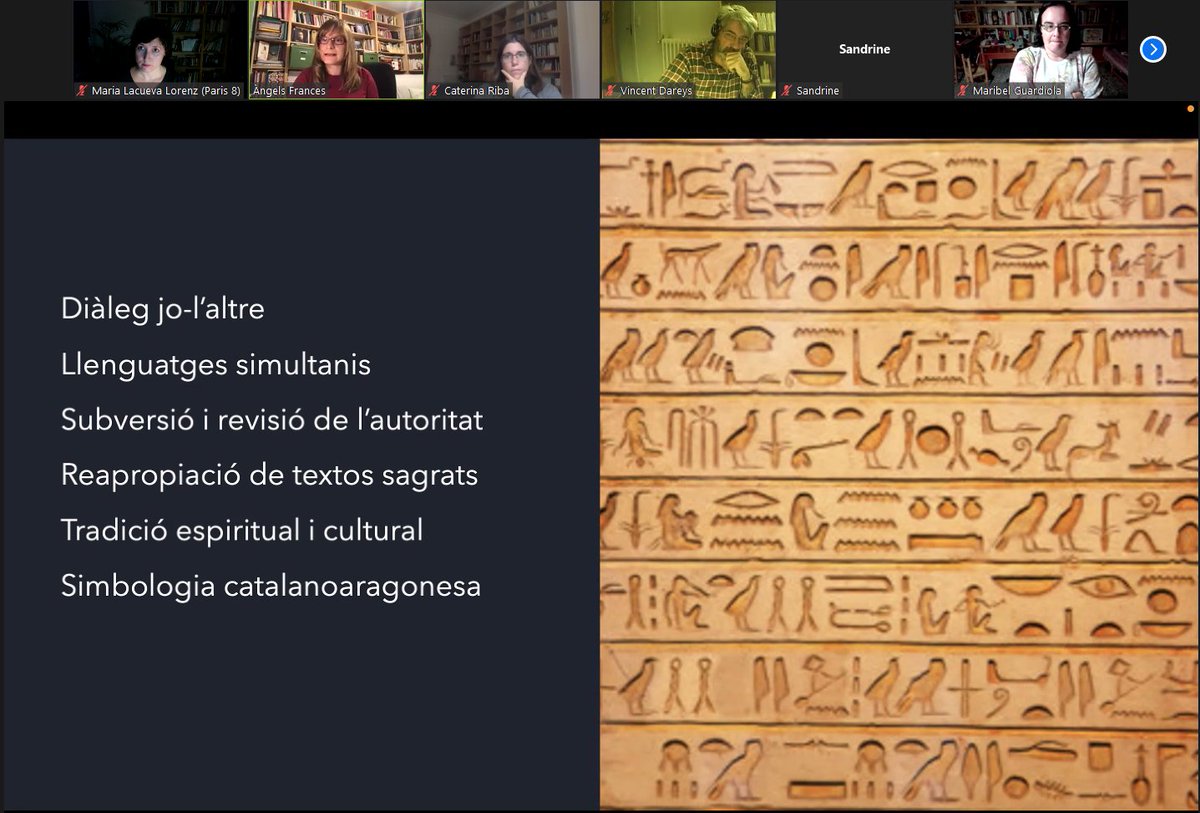Image resolution: width=1200 pixels, height=813 pixels.
Task: Click muted mic icon beside Vincent Dareys
Action: pos(611,91)
